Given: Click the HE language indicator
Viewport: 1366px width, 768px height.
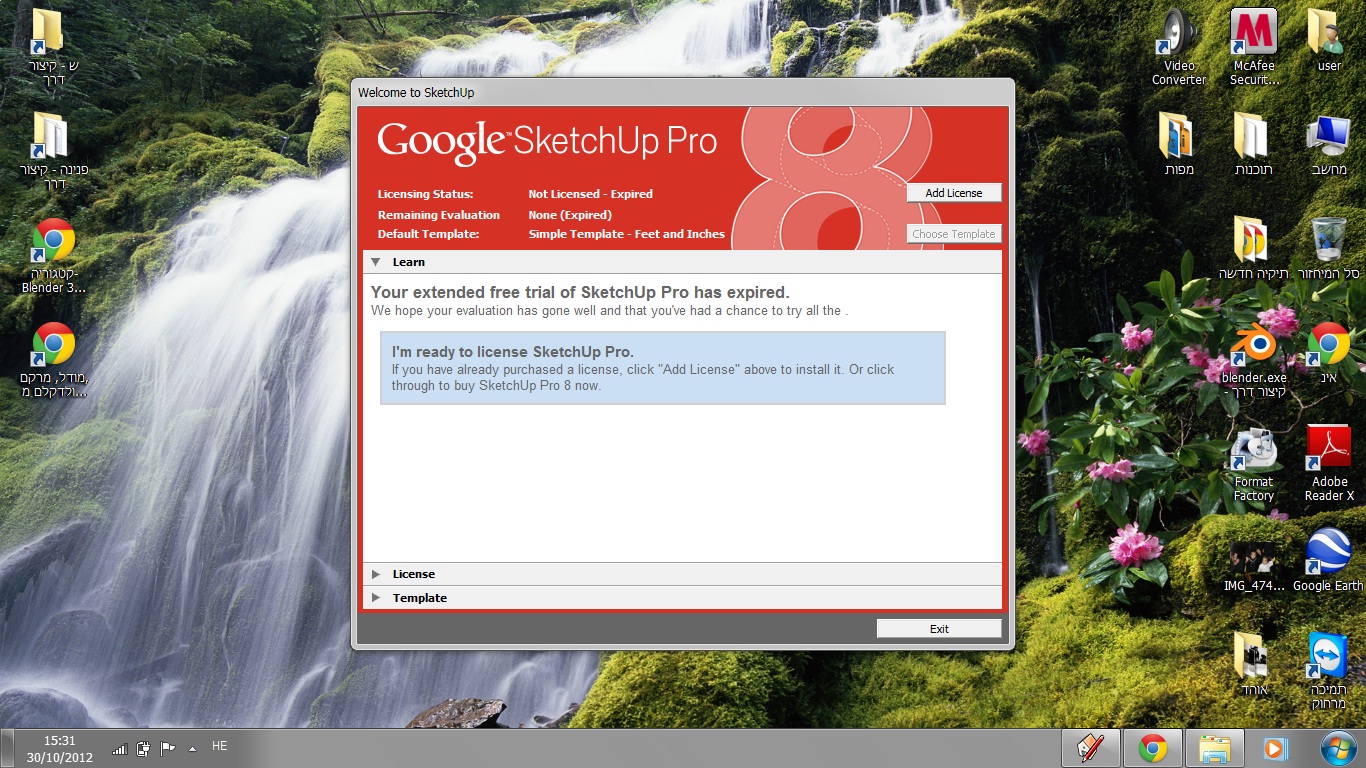Looking at the screenshot, I should pyautogui.click(x=220, y=746).
